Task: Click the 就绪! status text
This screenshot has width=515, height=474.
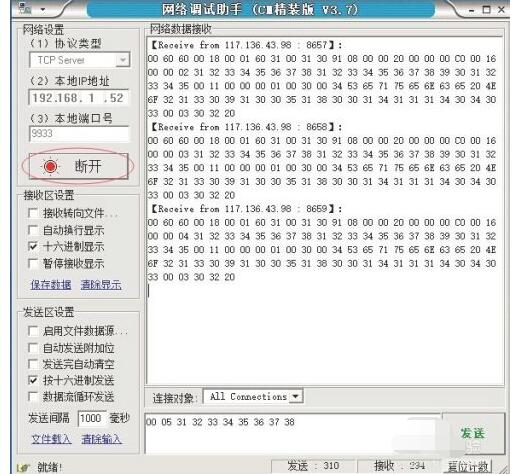Action: 49,467
